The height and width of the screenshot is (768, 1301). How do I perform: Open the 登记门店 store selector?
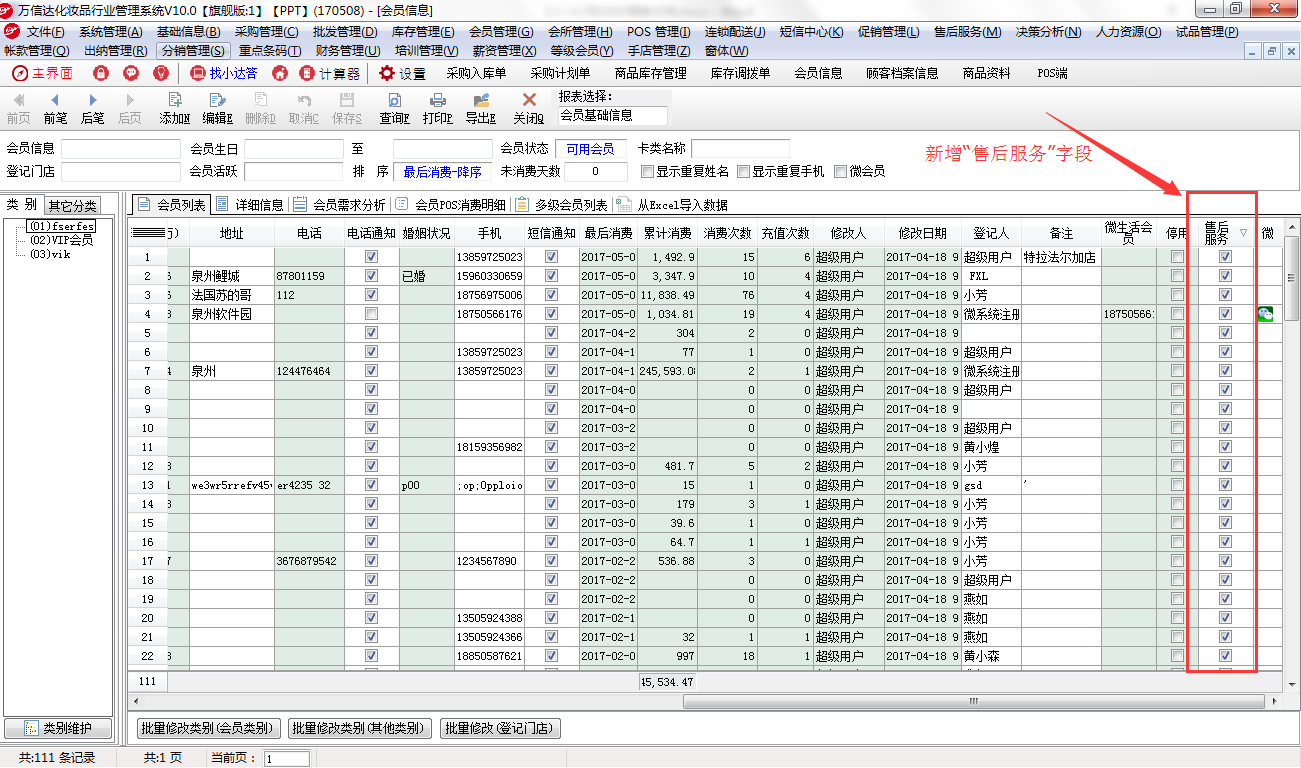point(121,171)
